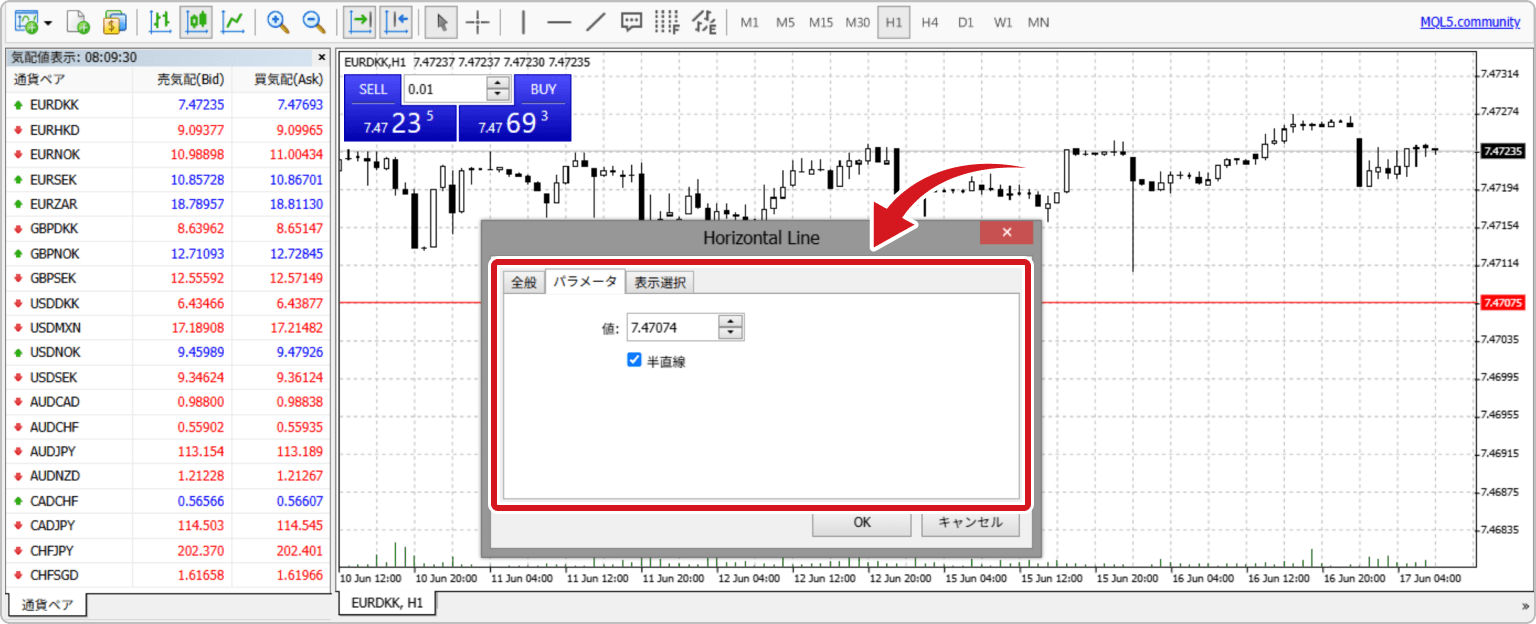Choose the text label speech bubble tool
1536x624 pixels.
(631, 21)
